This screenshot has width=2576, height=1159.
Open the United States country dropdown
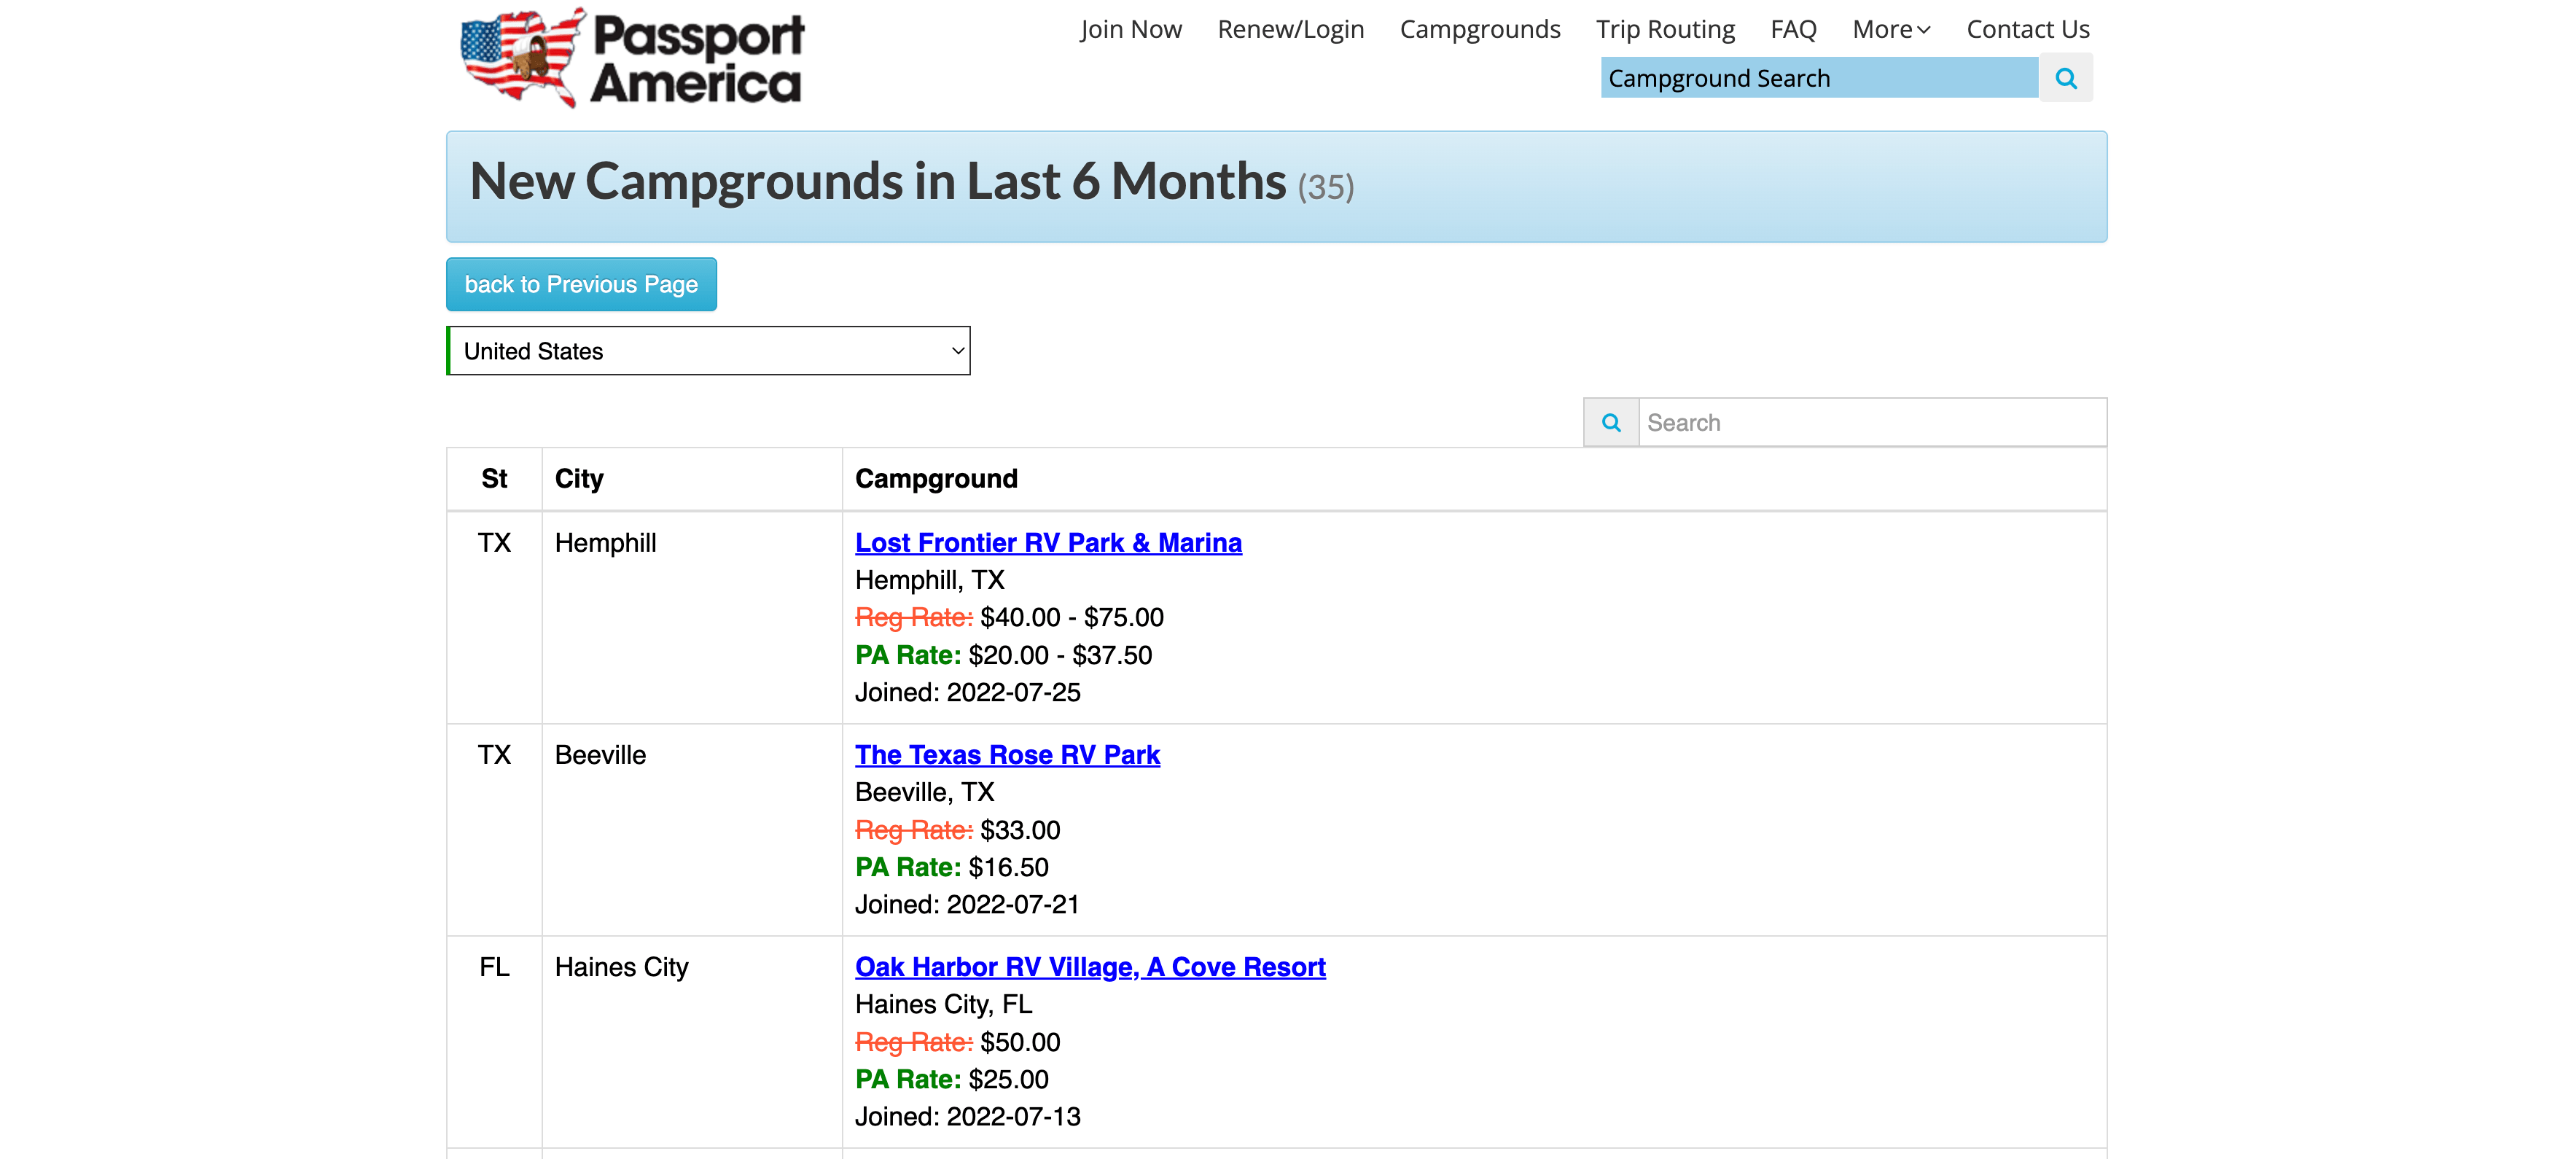pos(708,351)
